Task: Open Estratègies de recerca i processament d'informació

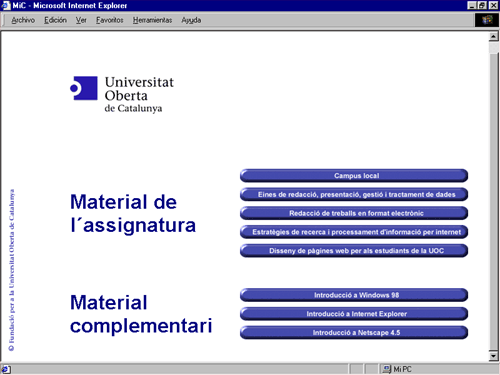Action: pos(354,232)
